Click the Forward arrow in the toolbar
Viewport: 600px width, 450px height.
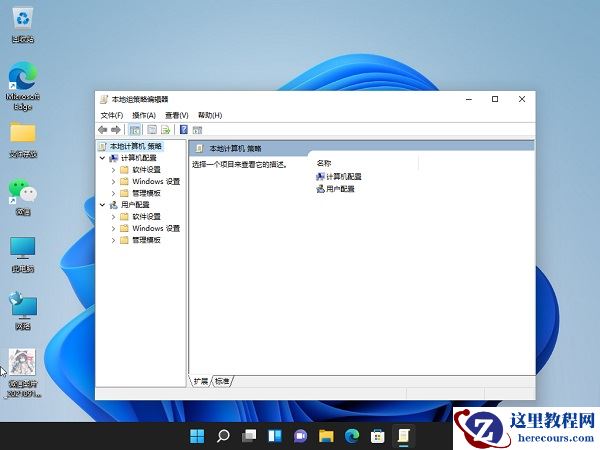(116, 130)
